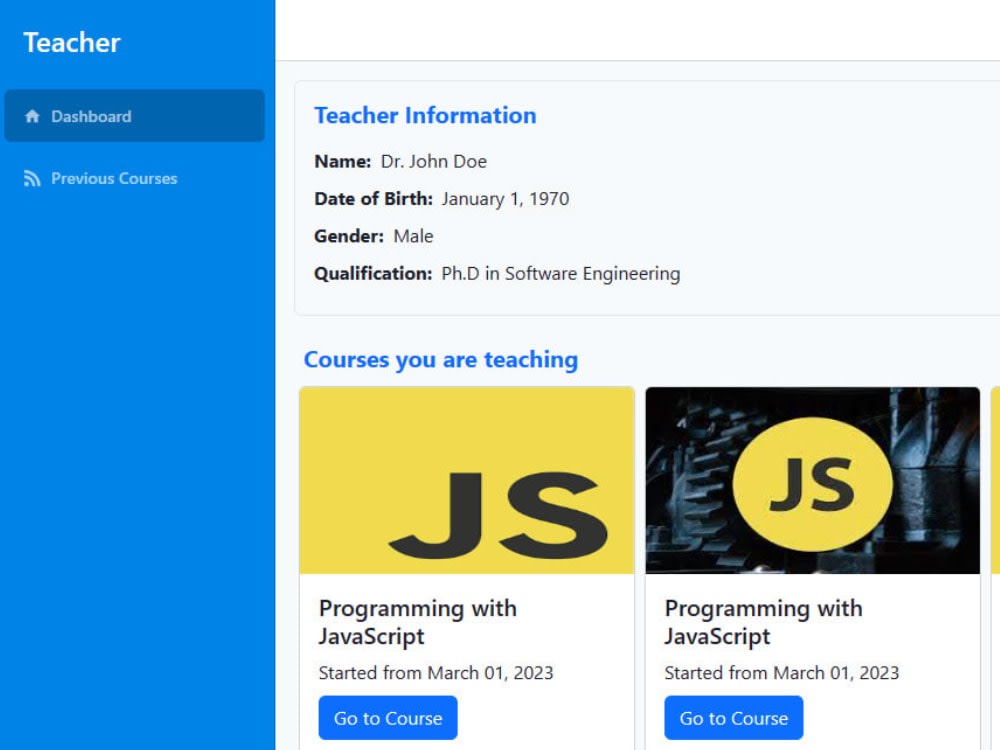Image resolution: width=1000 pixels, height=750 pixels.
Task: Click the feed icon beside Previous Courses
Action: [32, 179]
